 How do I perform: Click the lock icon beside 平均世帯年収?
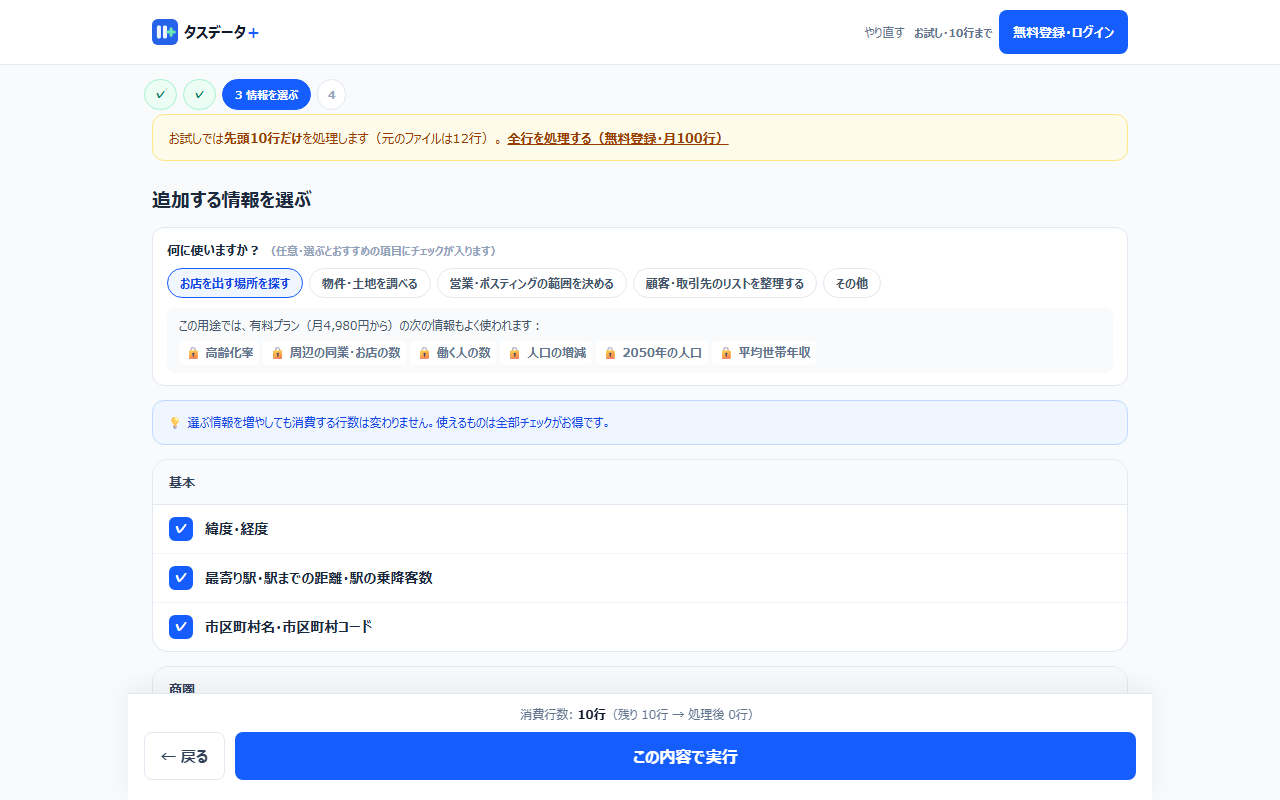(x=726, y=353)
